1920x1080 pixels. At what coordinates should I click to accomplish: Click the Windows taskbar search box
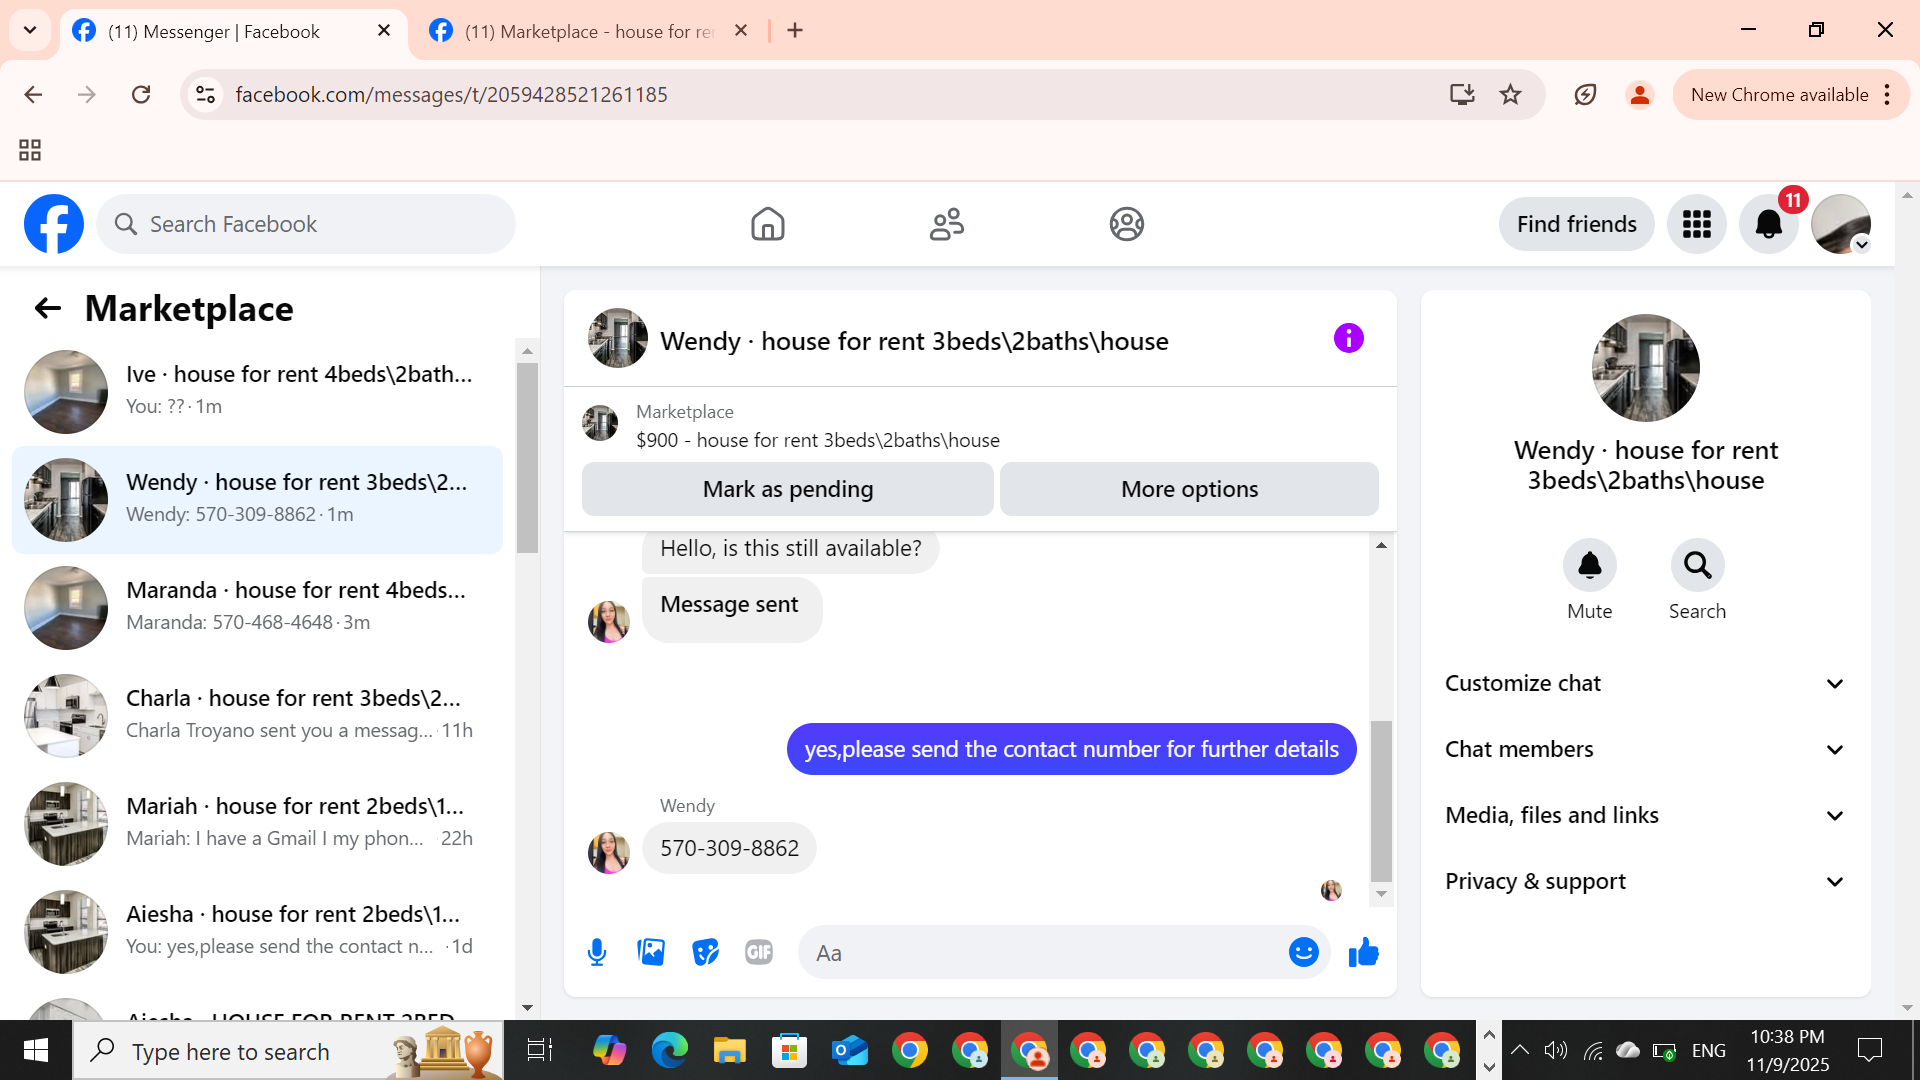[288, 1050]
